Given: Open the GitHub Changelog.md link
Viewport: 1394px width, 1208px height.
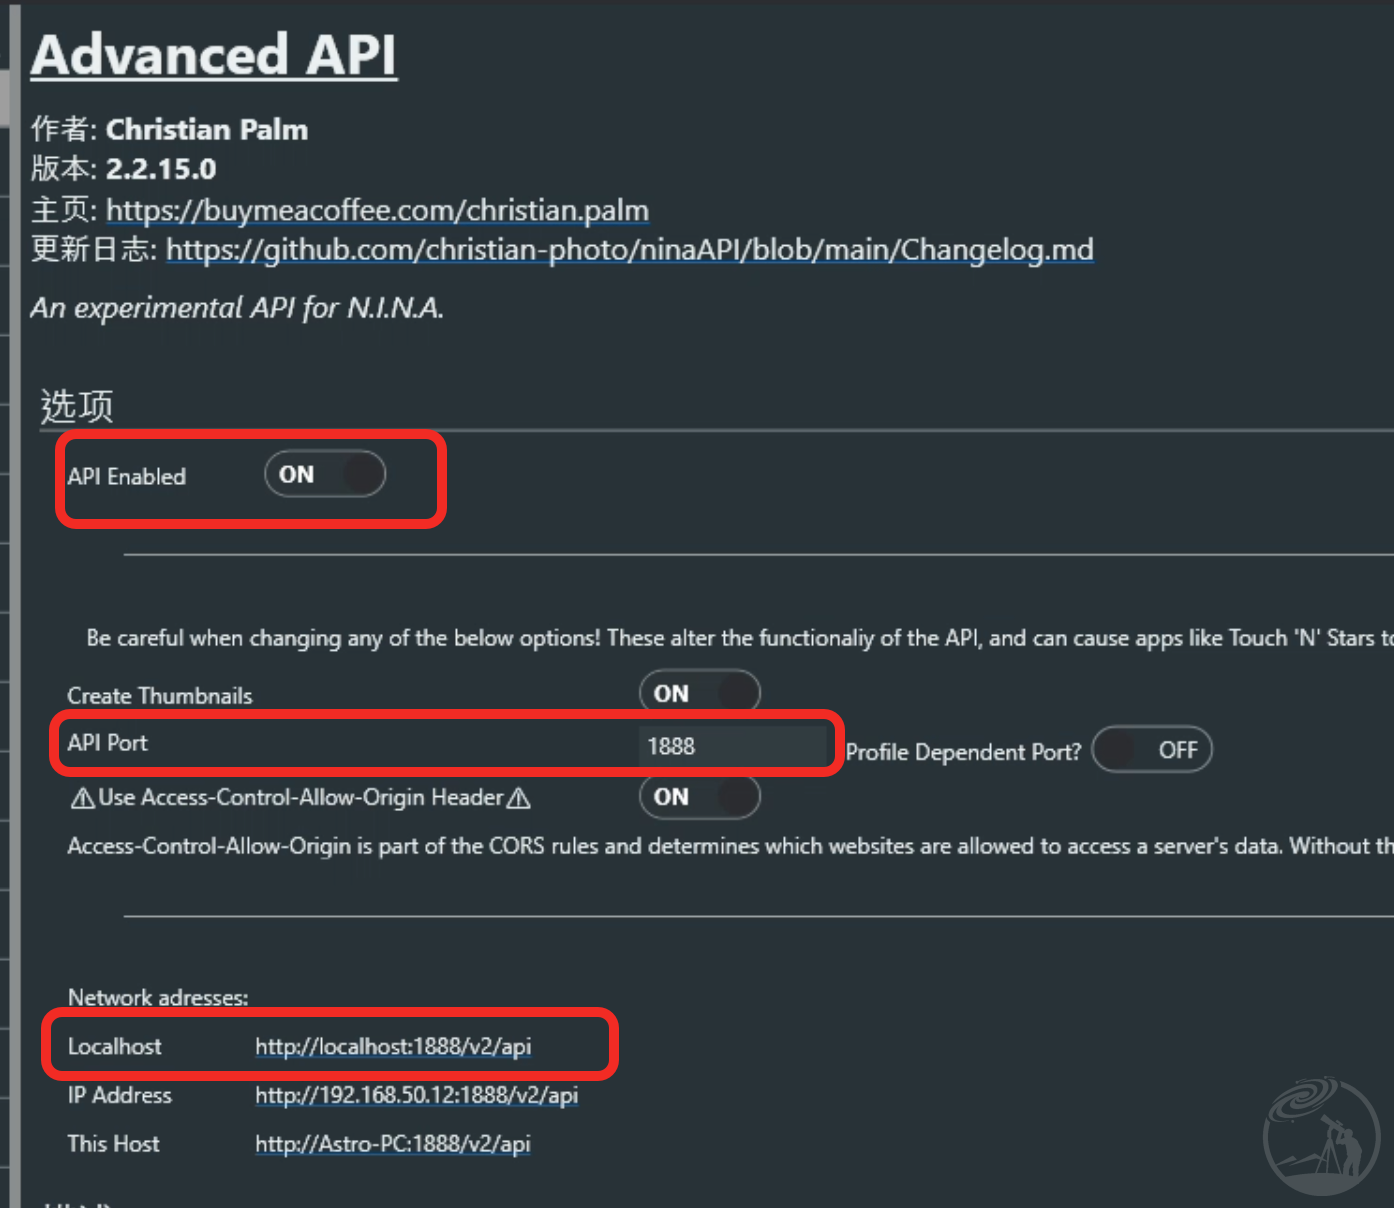Looking at the screenshot, I should (629, 249).
